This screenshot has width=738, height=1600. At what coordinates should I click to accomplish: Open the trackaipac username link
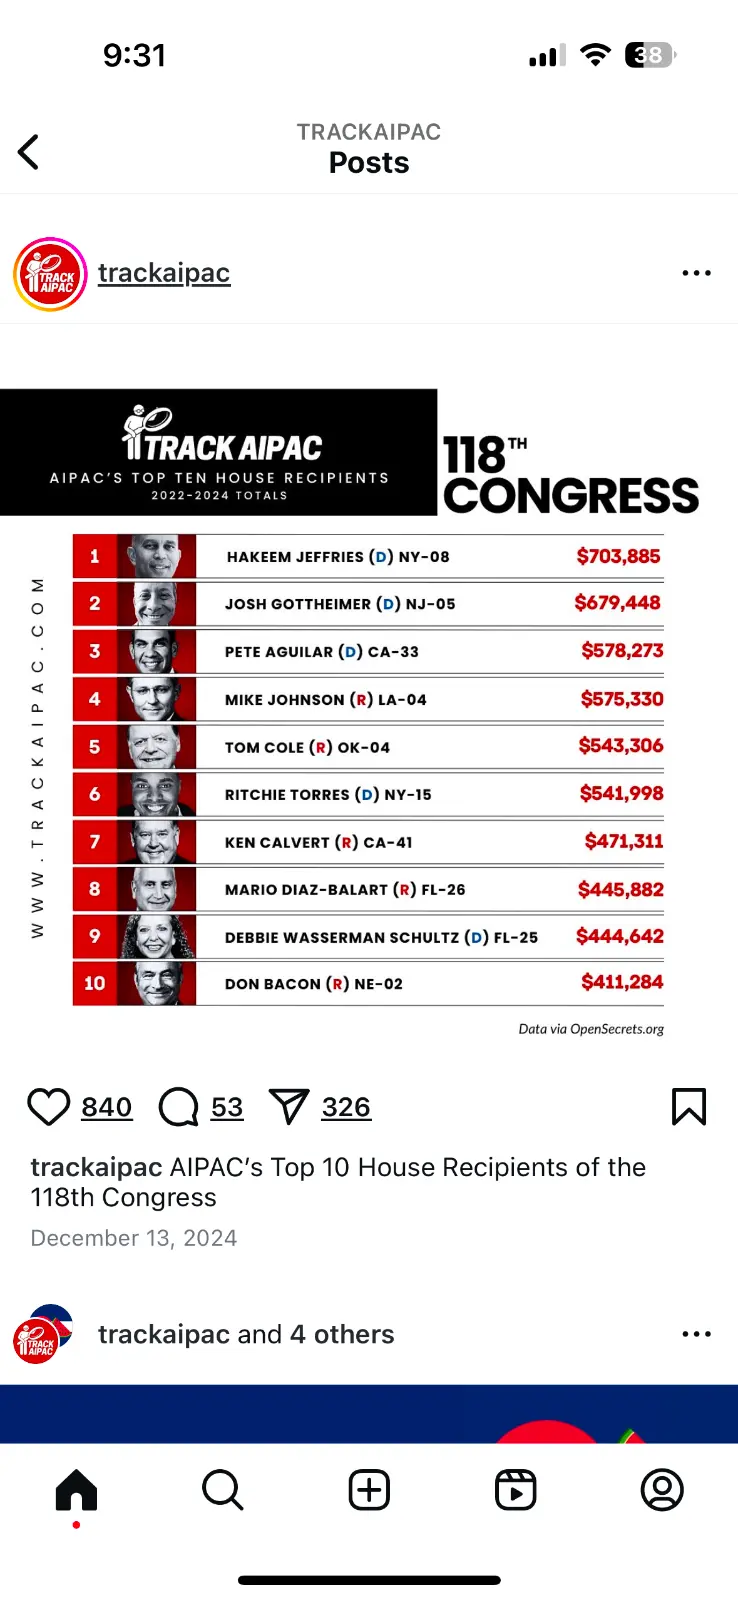pos(164,273)
